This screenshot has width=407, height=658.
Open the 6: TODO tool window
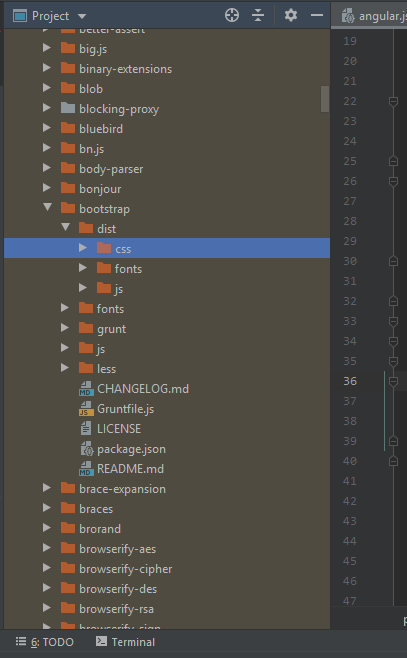(44, 642)
